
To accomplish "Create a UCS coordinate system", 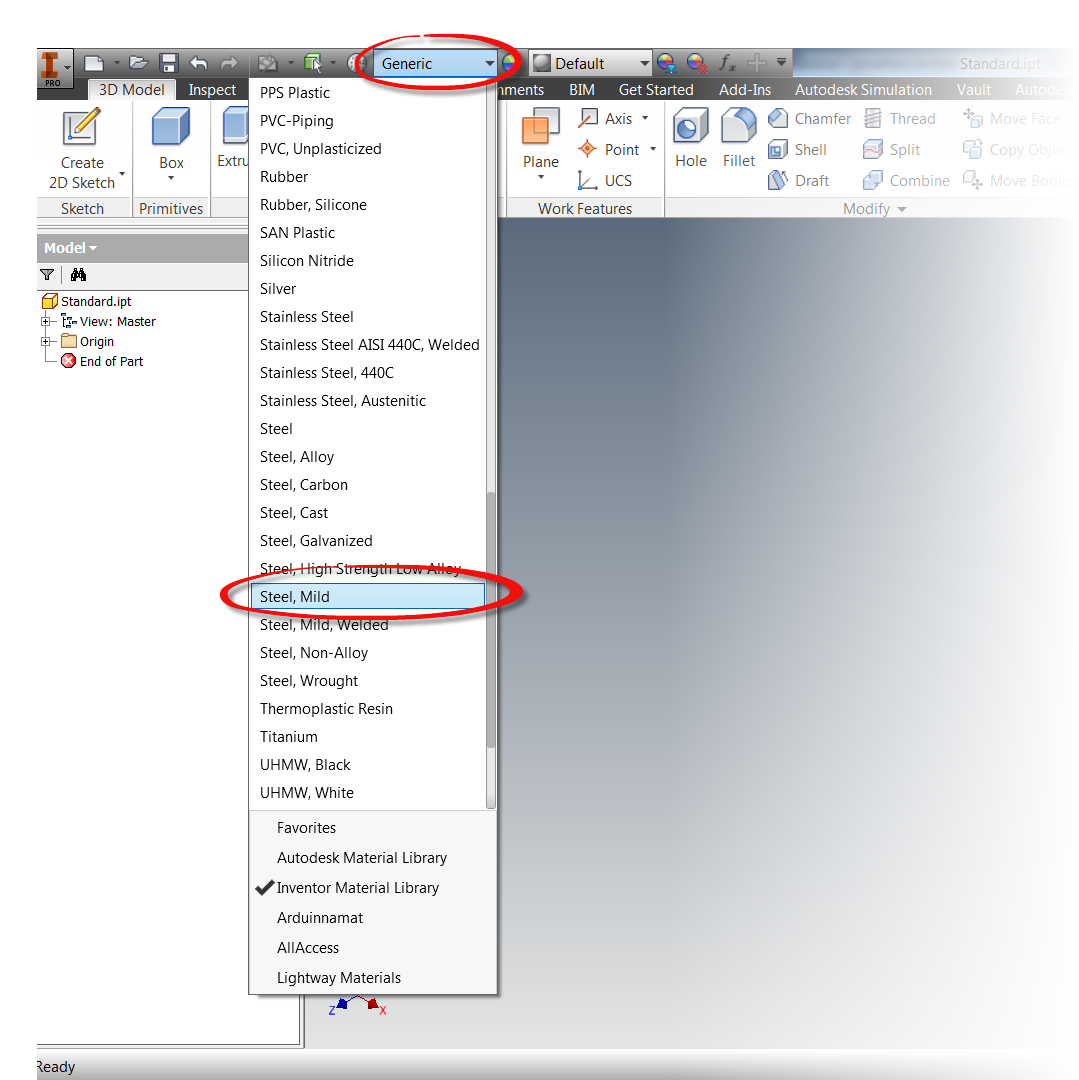I will pos(605,180).
